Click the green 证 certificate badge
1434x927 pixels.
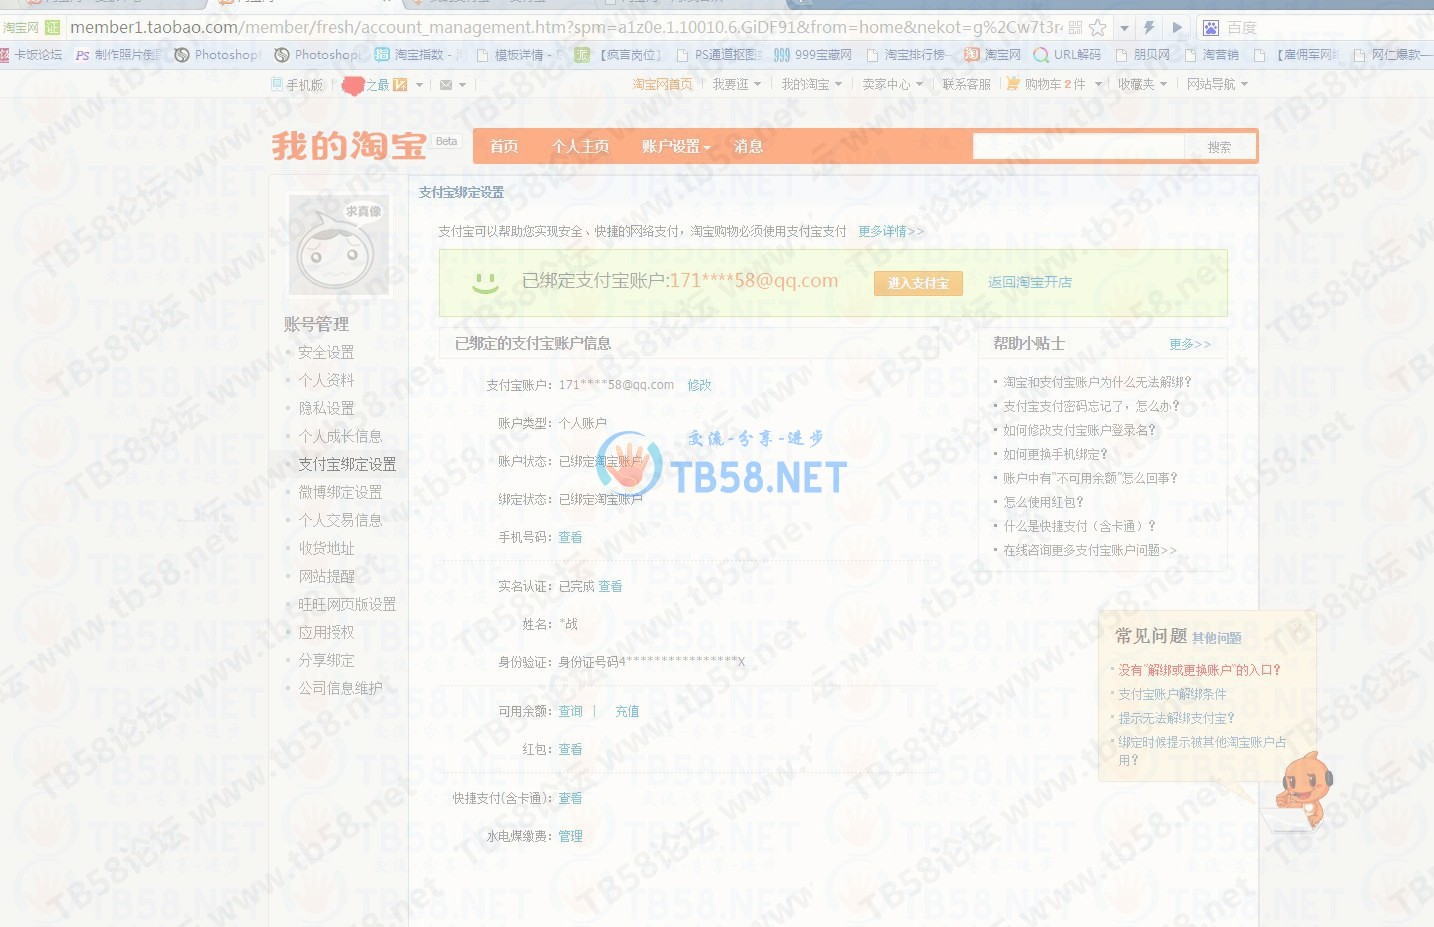53,28
